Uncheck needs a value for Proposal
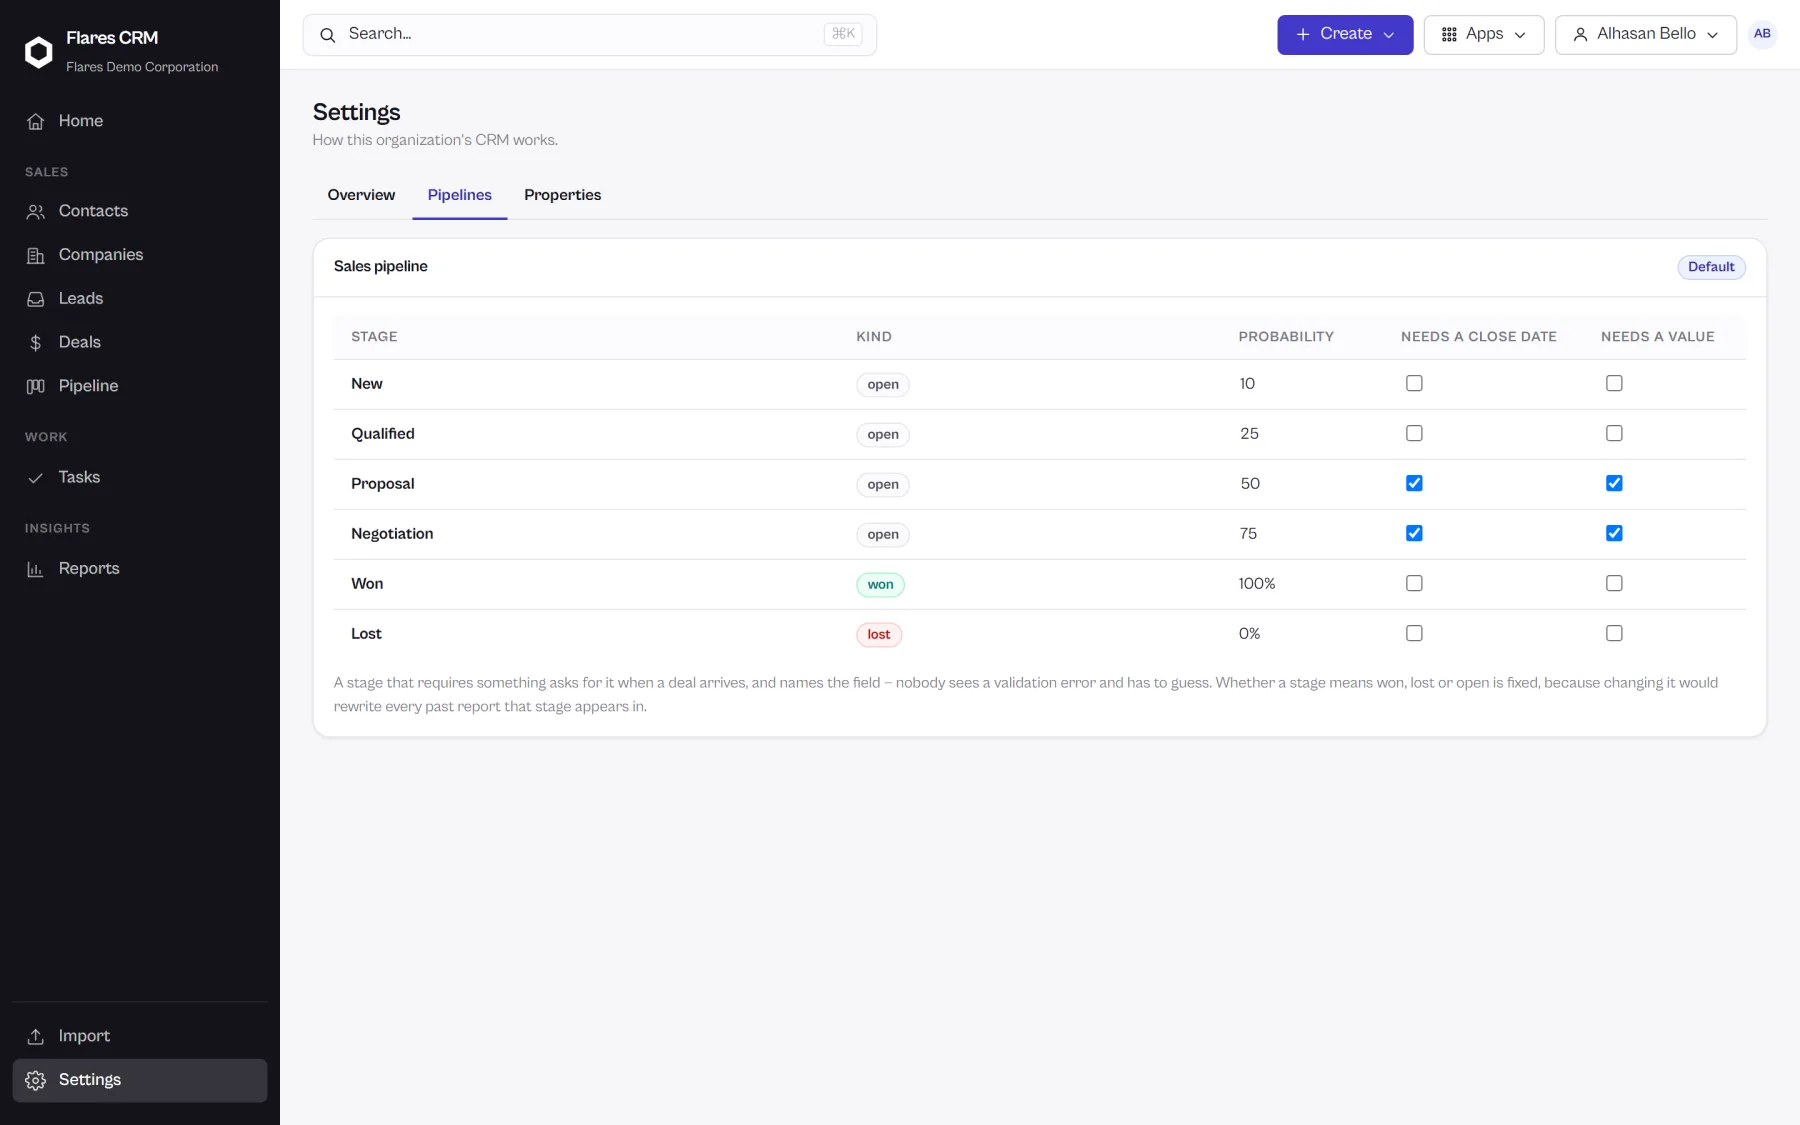 pyautogui.click(x=1614, y=483)
